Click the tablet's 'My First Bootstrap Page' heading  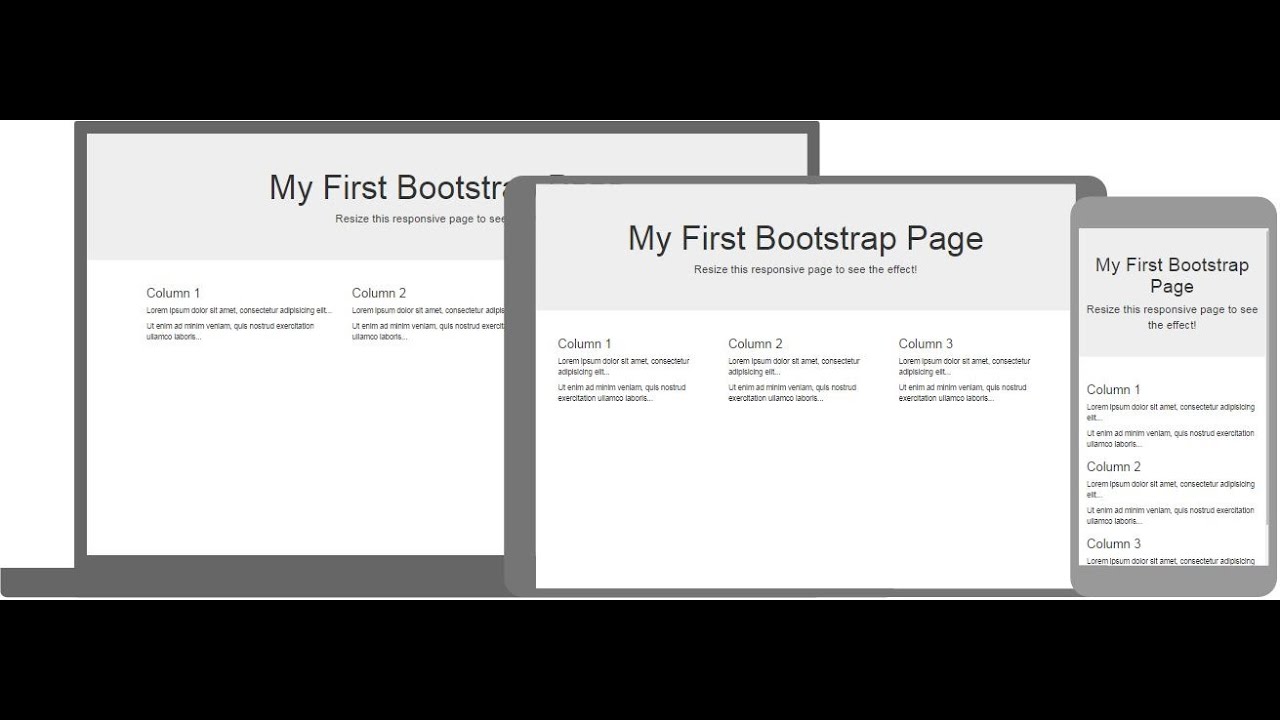point(806,238)
